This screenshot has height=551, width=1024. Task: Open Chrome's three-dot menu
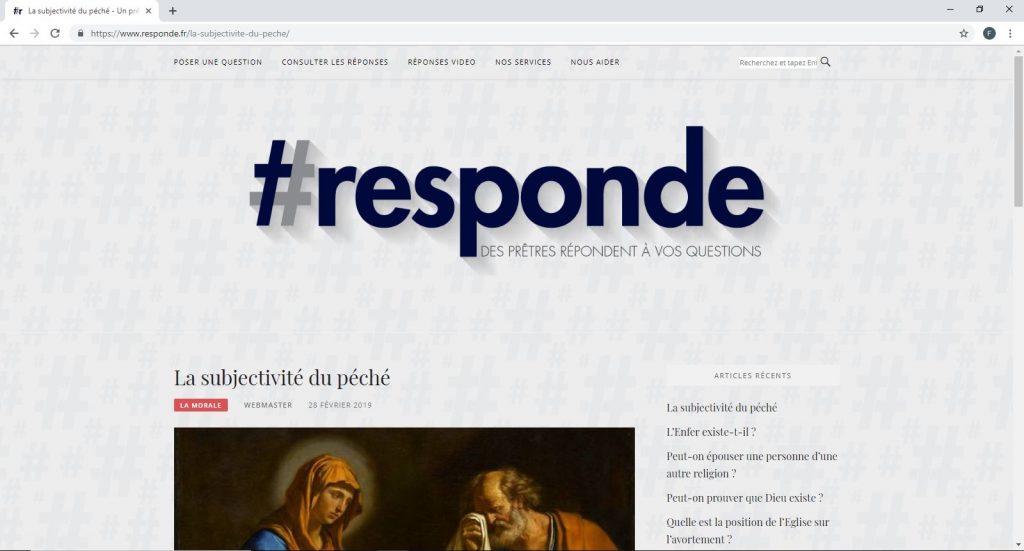click(x=1010, y=33)
